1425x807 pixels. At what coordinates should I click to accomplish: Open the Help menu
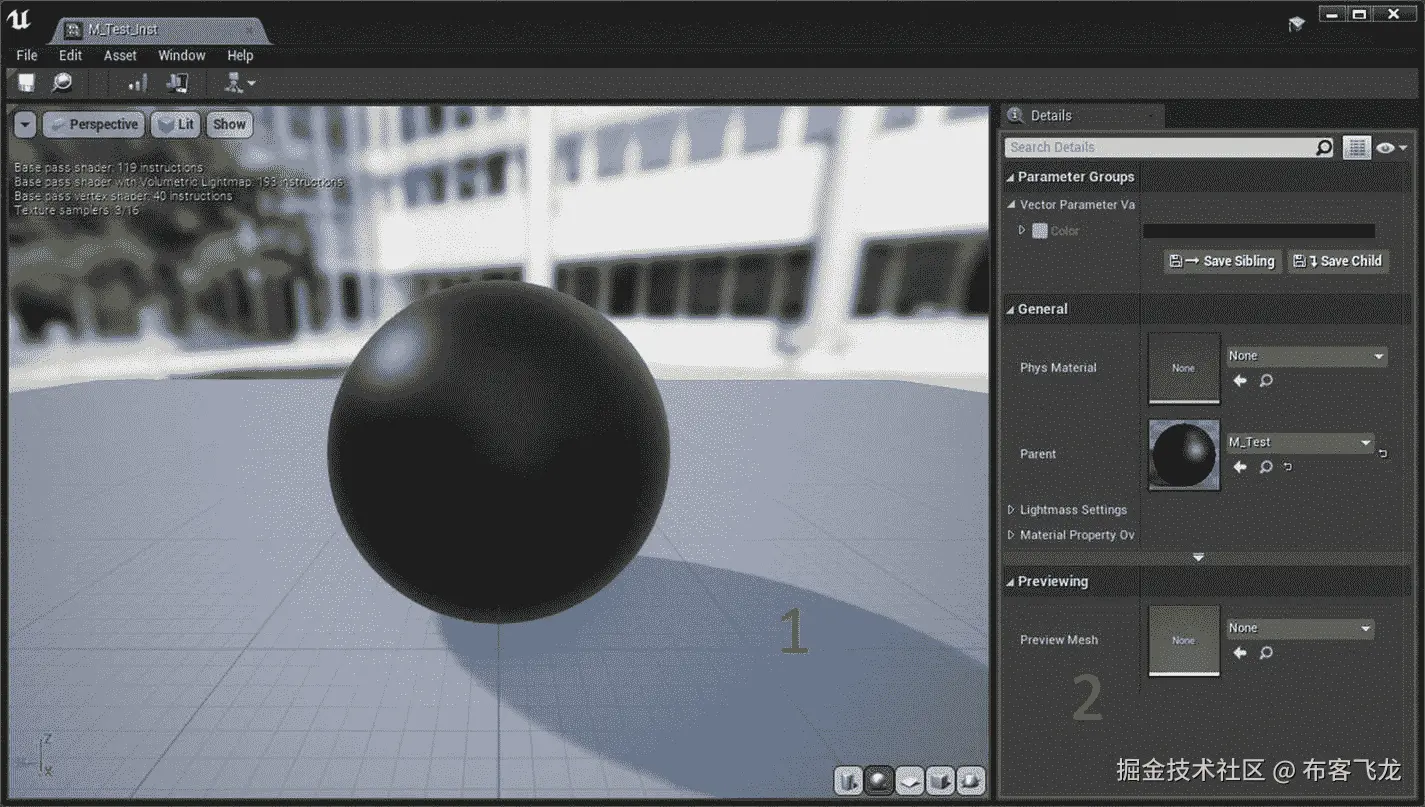point(240,56)
